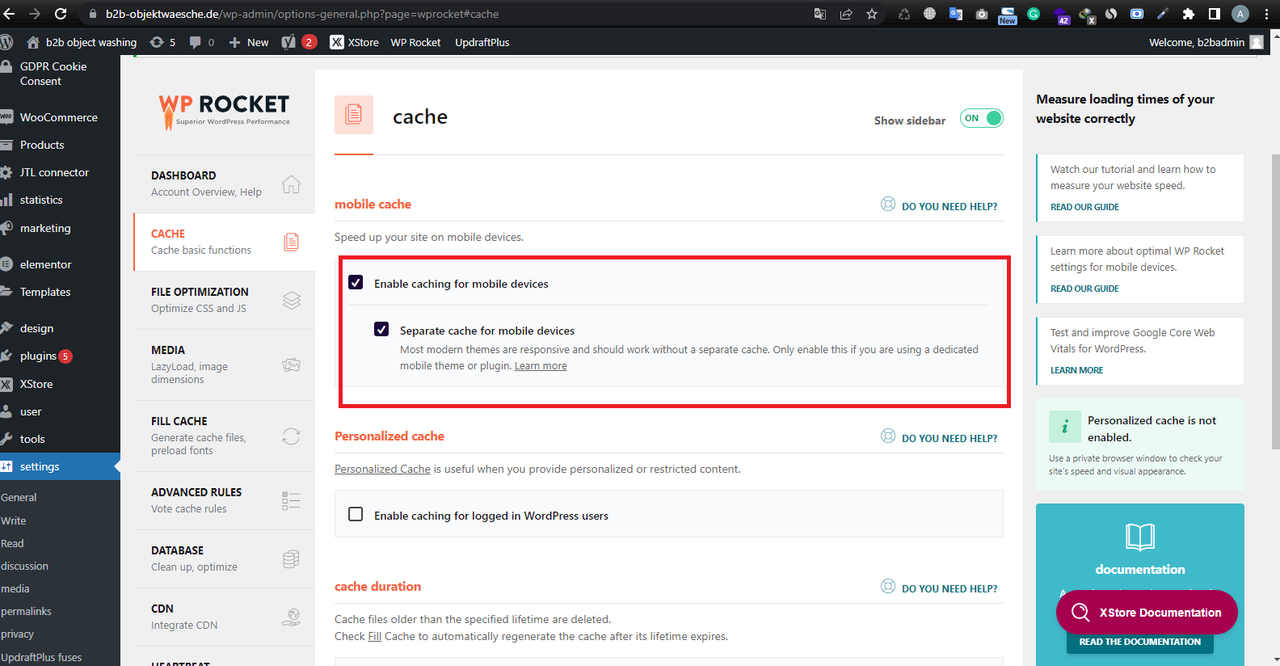Screen dimensions: 1280x666
Task: Switch to the ADVANCED RULES tab
Action: tap(224, 500)
